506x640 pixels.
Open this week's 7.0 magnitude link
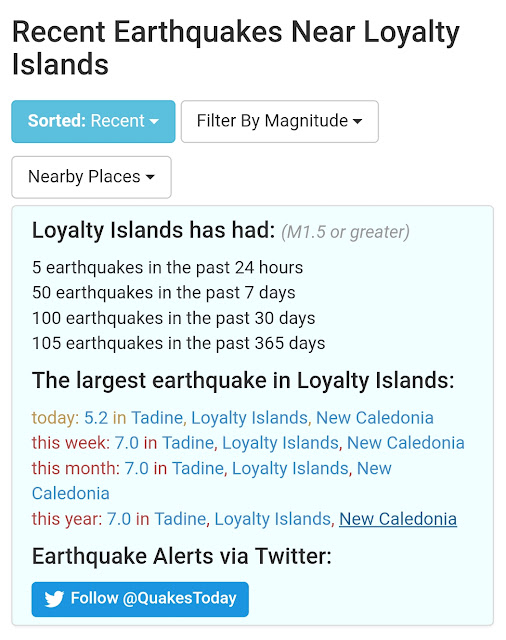click(x=126, y=443)
